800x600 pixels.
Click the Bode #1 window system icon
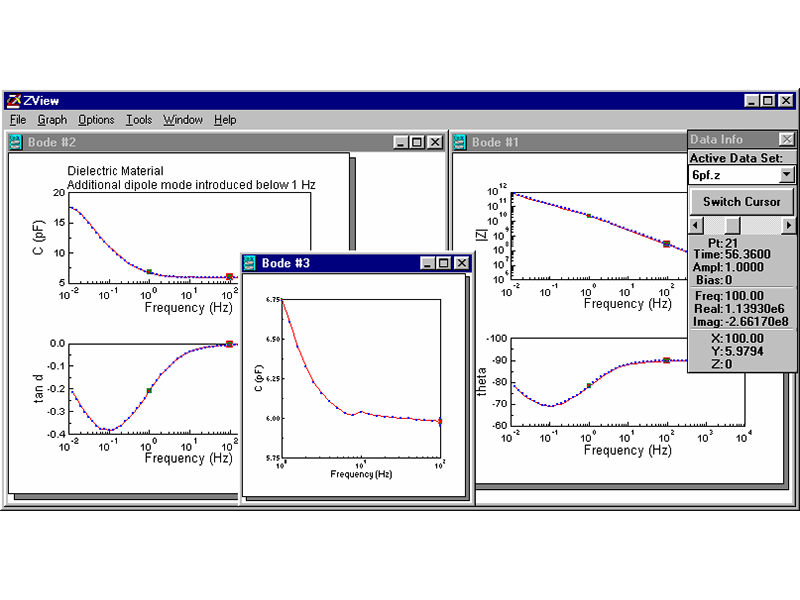[460, 142]
